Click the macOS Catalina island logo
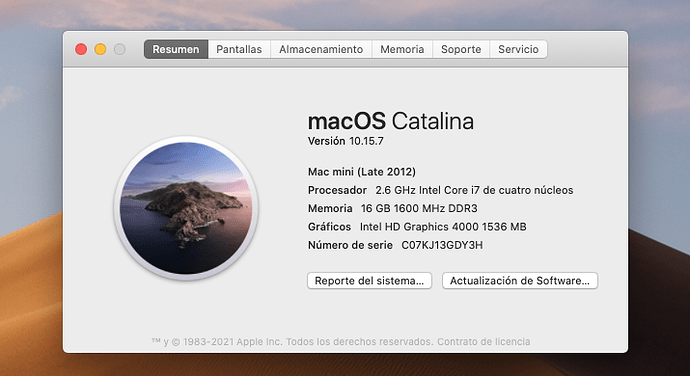The width and height of the screenshot is (690, 376). pos(186,208)
